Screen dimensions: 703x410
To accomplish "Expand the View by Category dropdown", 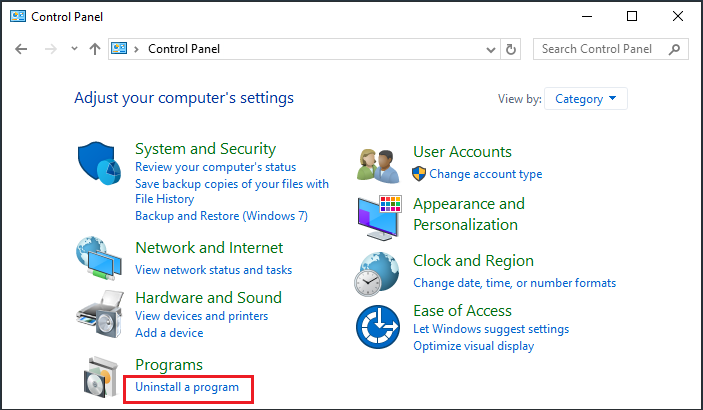I will click(x=586, y=99).
